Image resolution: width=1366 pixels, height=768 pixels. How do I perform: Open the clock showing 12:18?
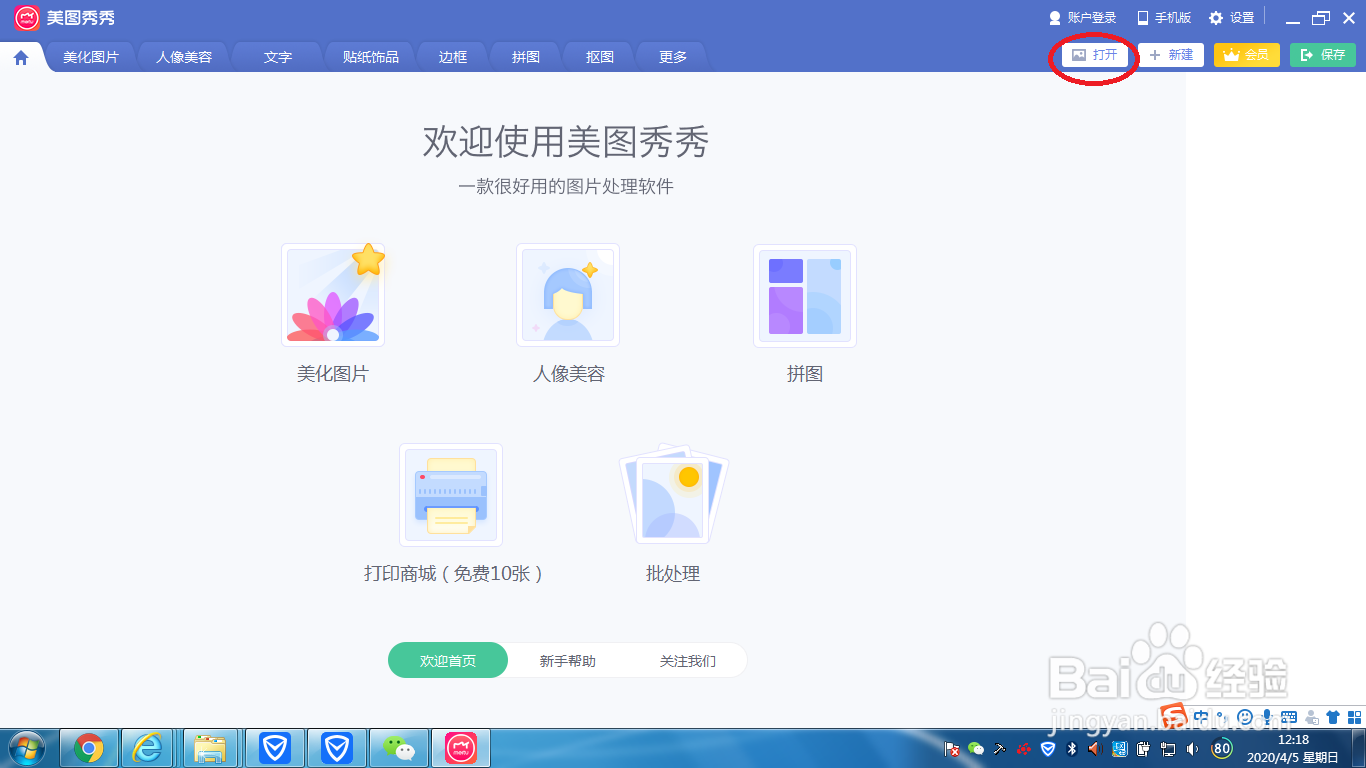point(1292,749)
